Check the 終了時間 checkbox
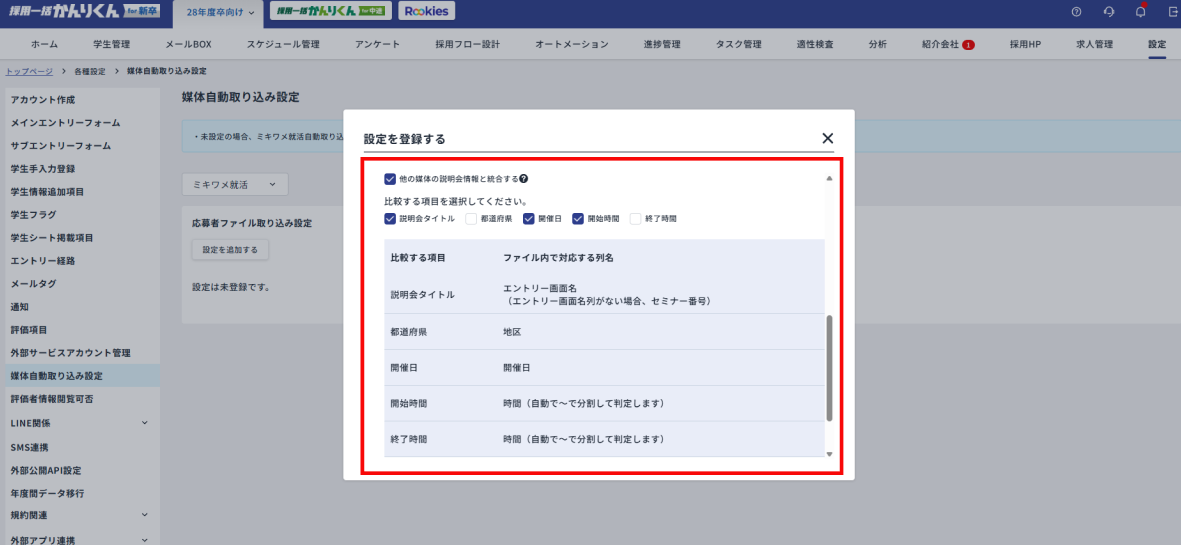1181x545 pixels. (x=635, y=218)
